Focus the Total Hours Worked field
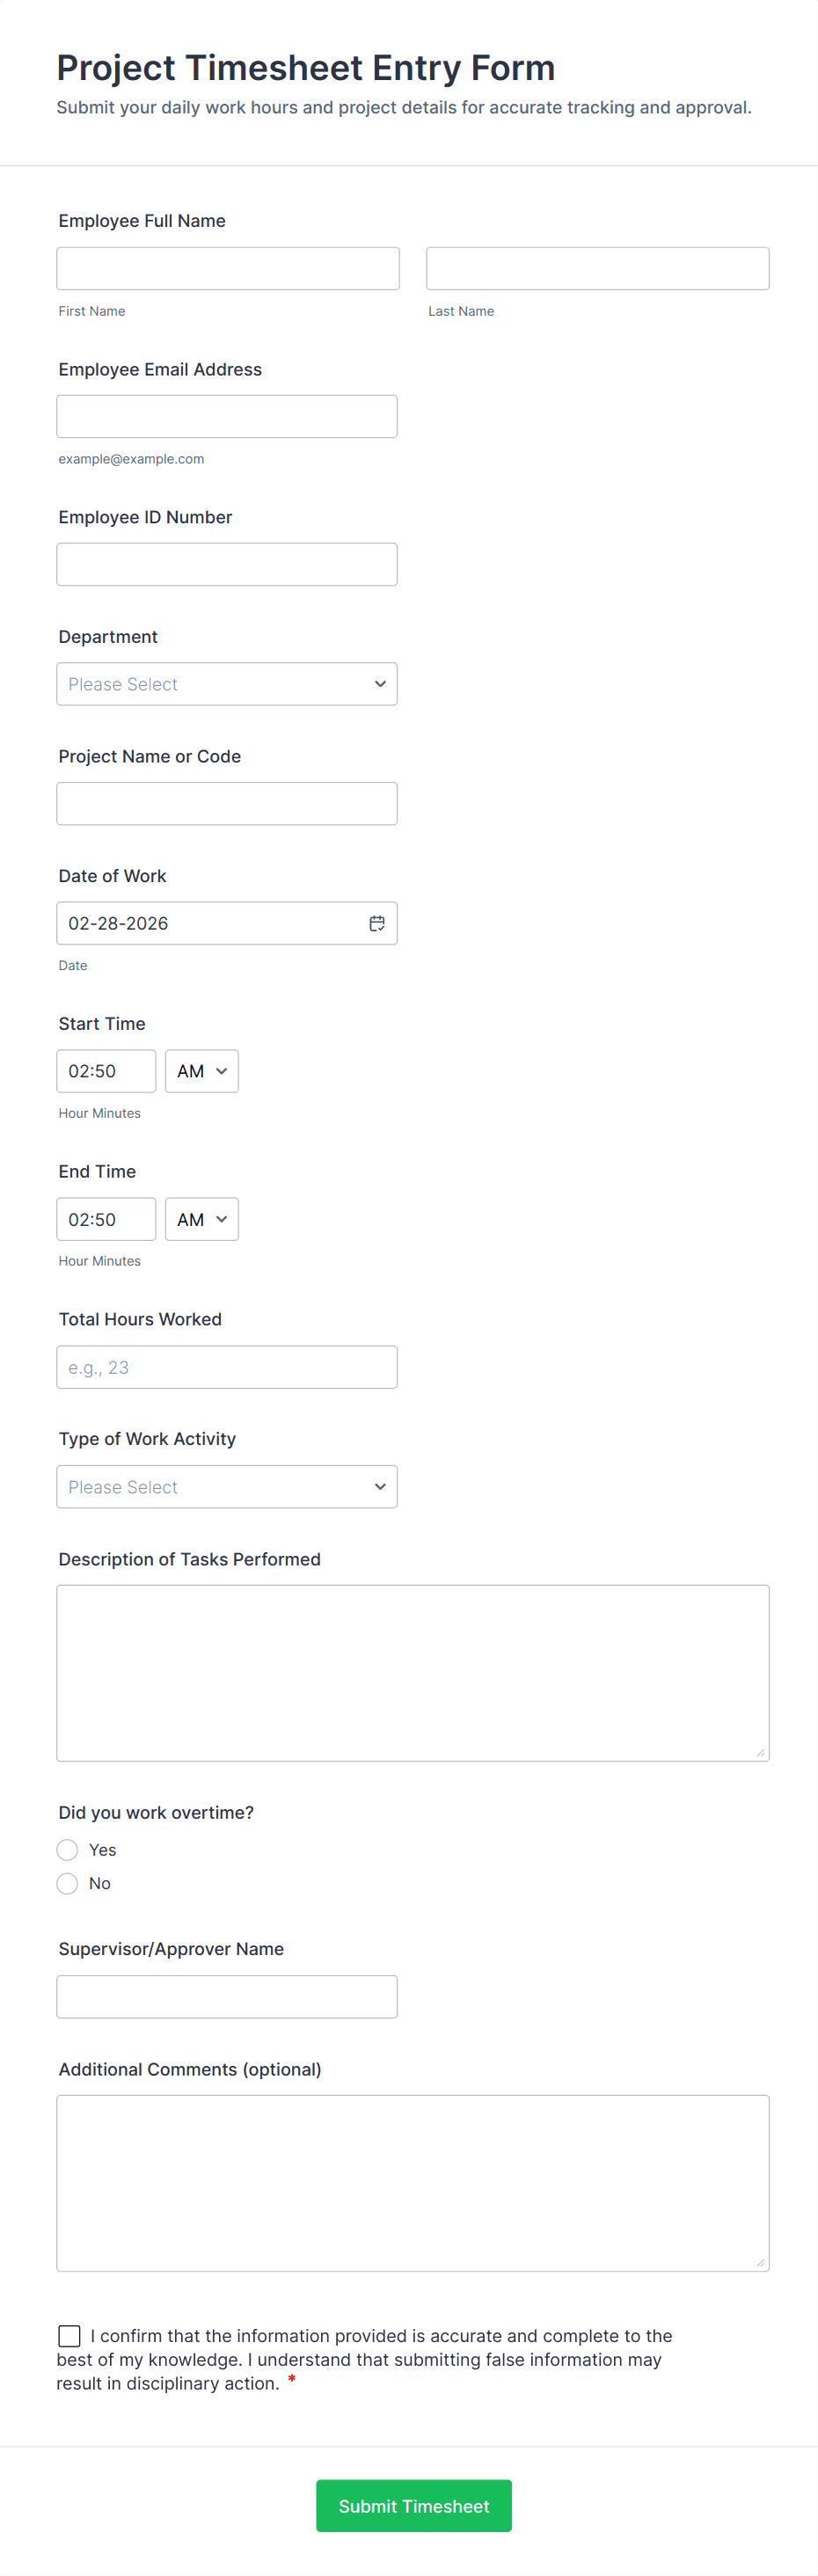 tap(227, 1367)
